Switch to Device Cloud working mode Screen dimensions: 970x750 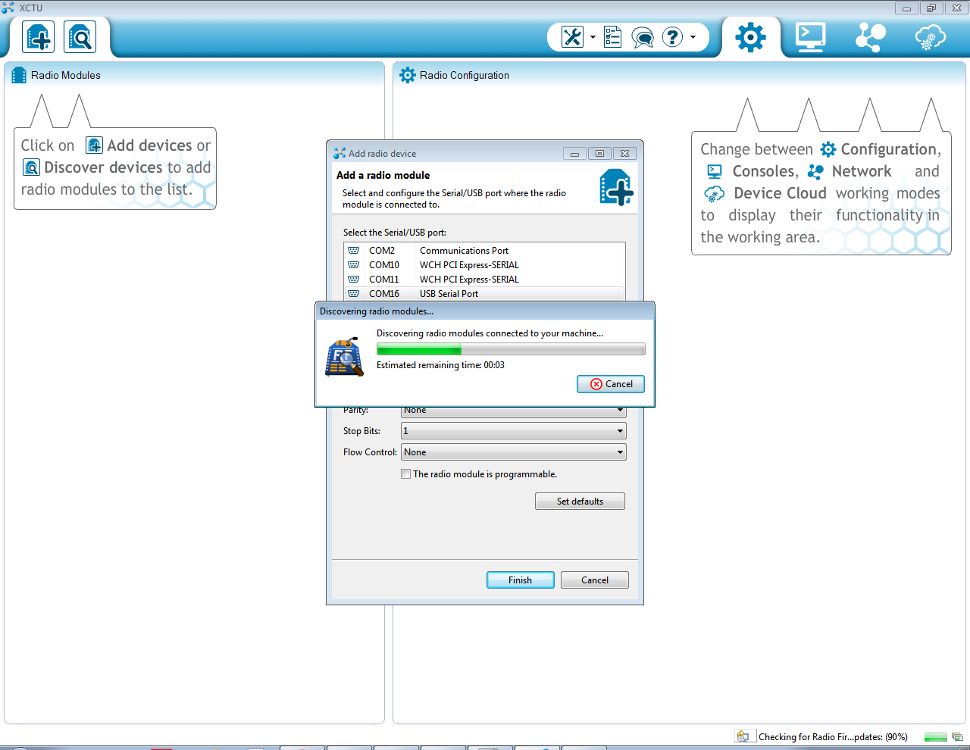930,37
